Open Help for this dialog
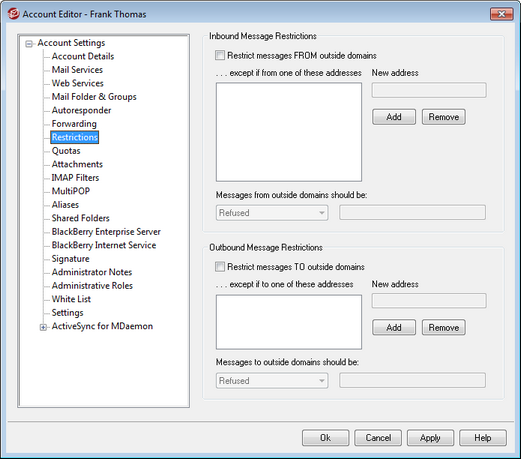The height and width of the screenshot is (459, 521). click(x=483, y=438)
